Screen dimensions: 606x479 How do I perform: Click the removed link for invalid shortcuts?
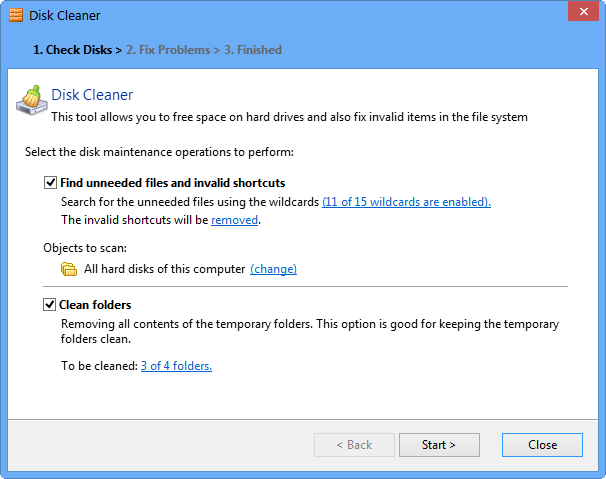[235, 220]
